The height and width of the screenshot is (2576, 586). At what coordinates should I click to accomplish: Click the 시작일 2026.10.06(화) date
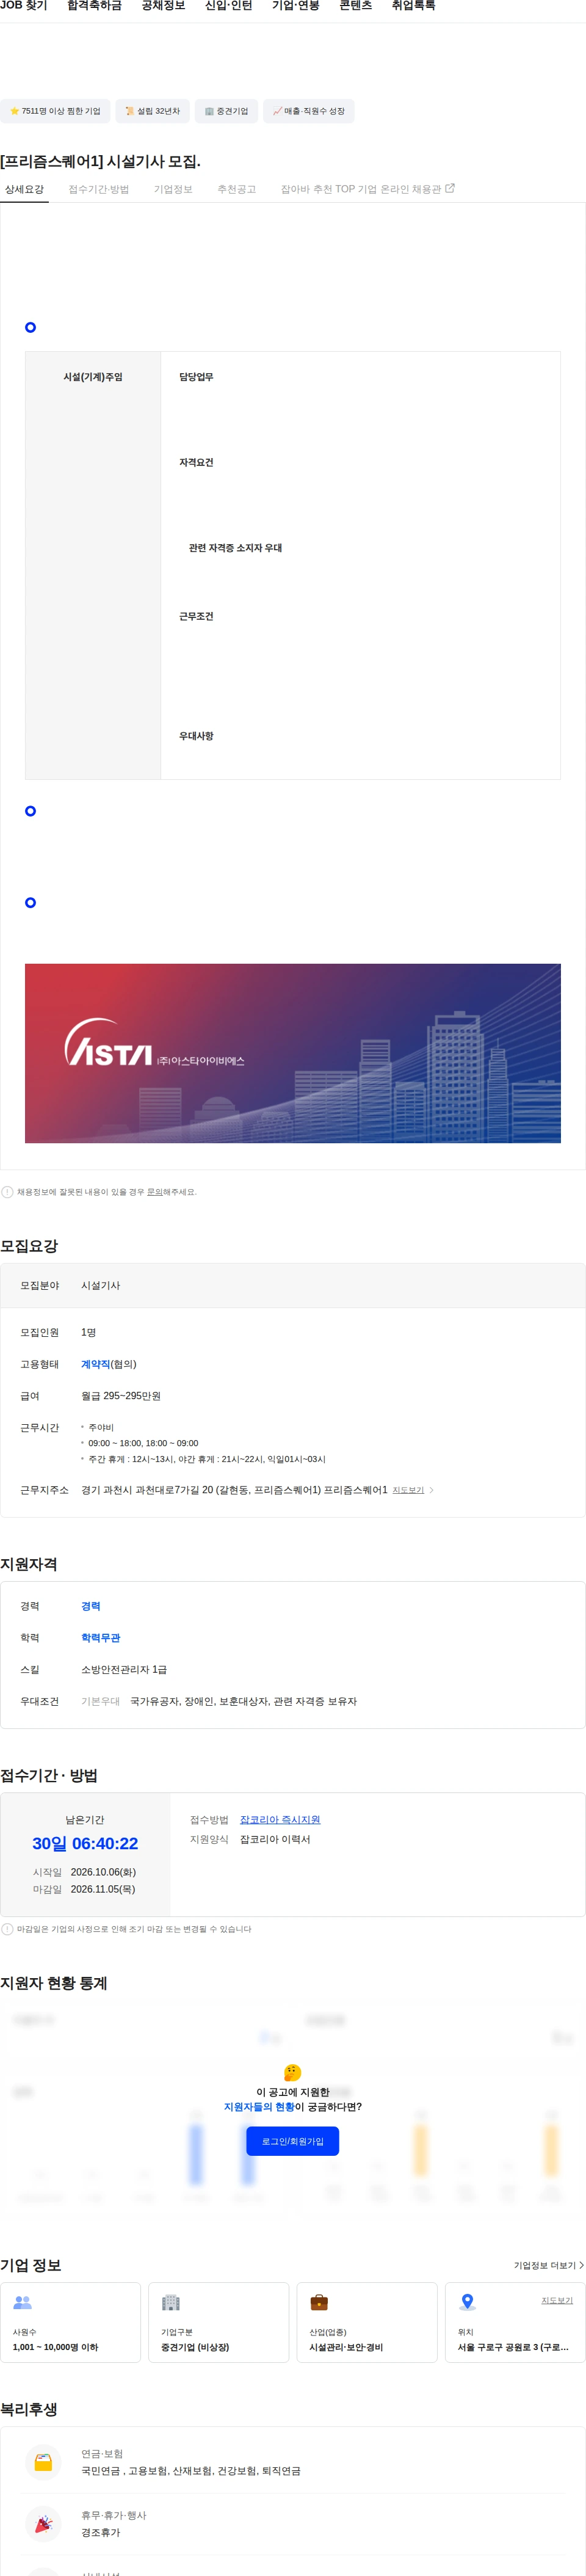pos(103,1872)
